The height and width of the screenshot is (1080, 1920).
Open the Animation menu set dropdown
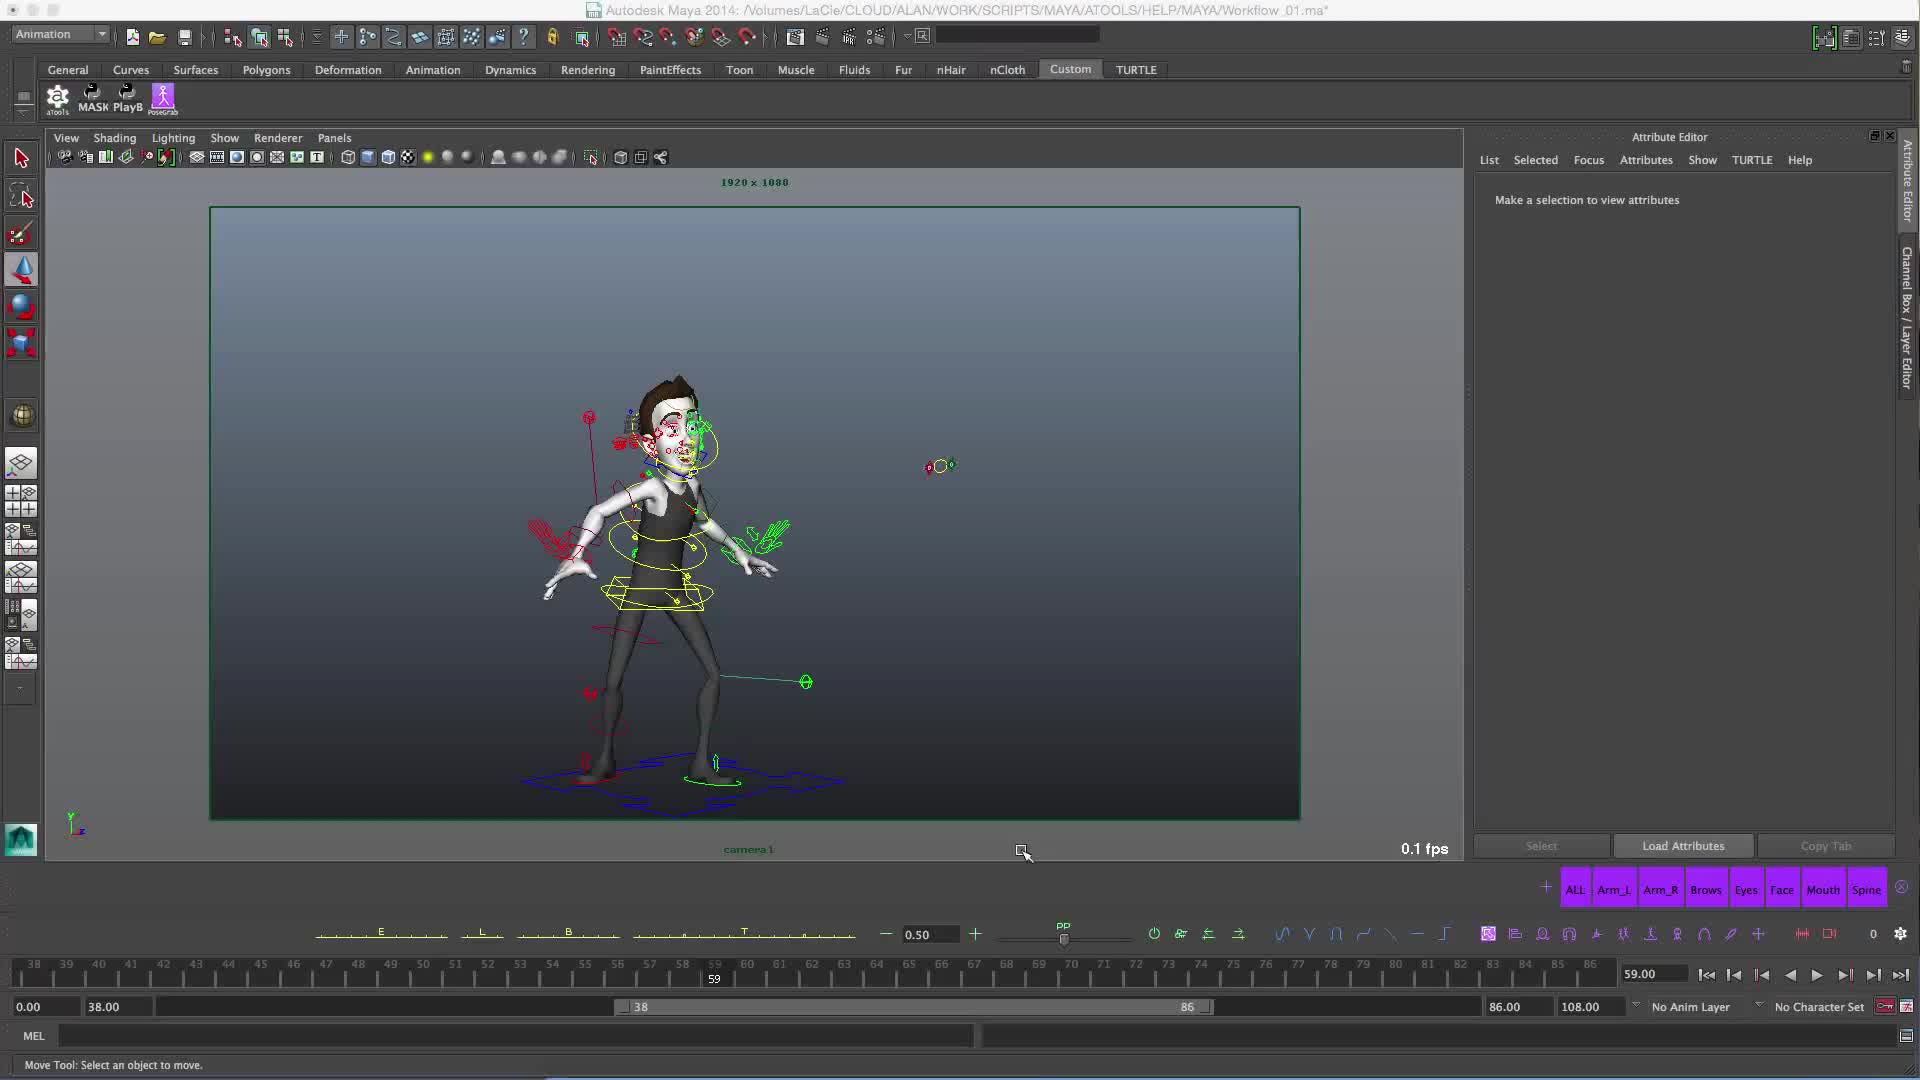tap(61, 34)
